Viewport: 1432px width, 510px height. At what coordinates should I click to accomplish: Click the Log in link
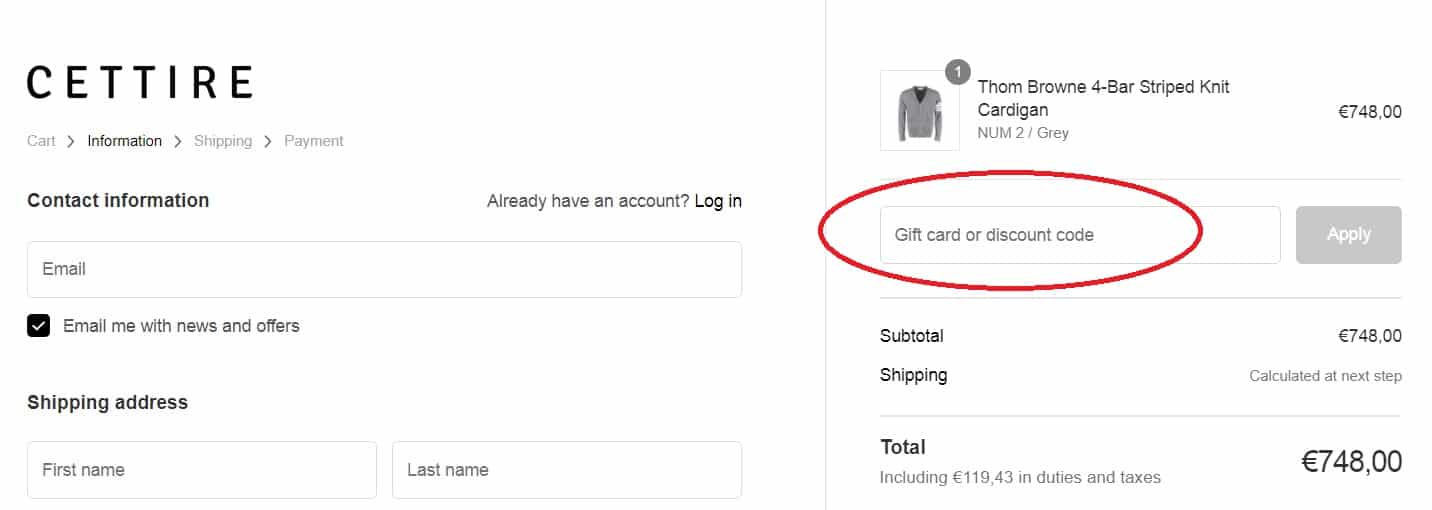tap(718, 201)
